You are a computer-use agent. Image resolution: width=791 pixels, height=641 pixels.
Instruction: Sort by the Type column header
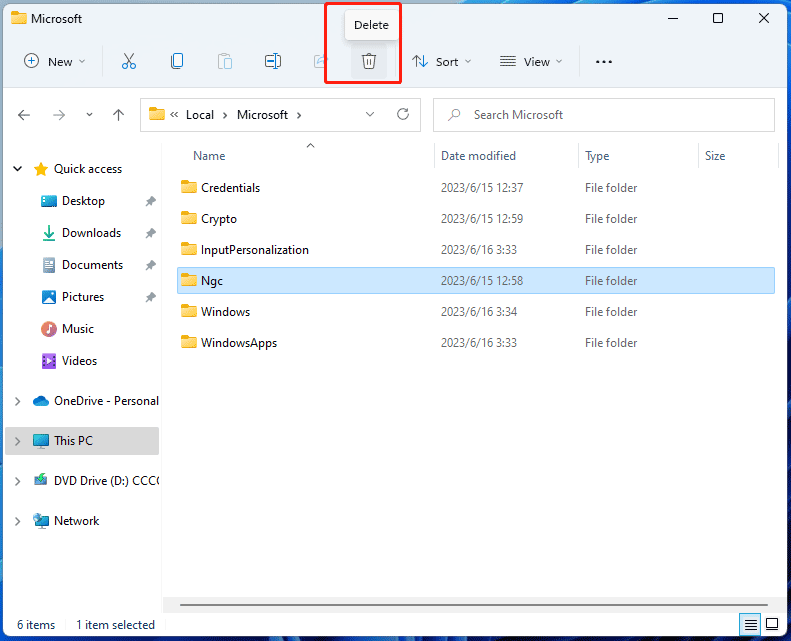click(597, 156)
